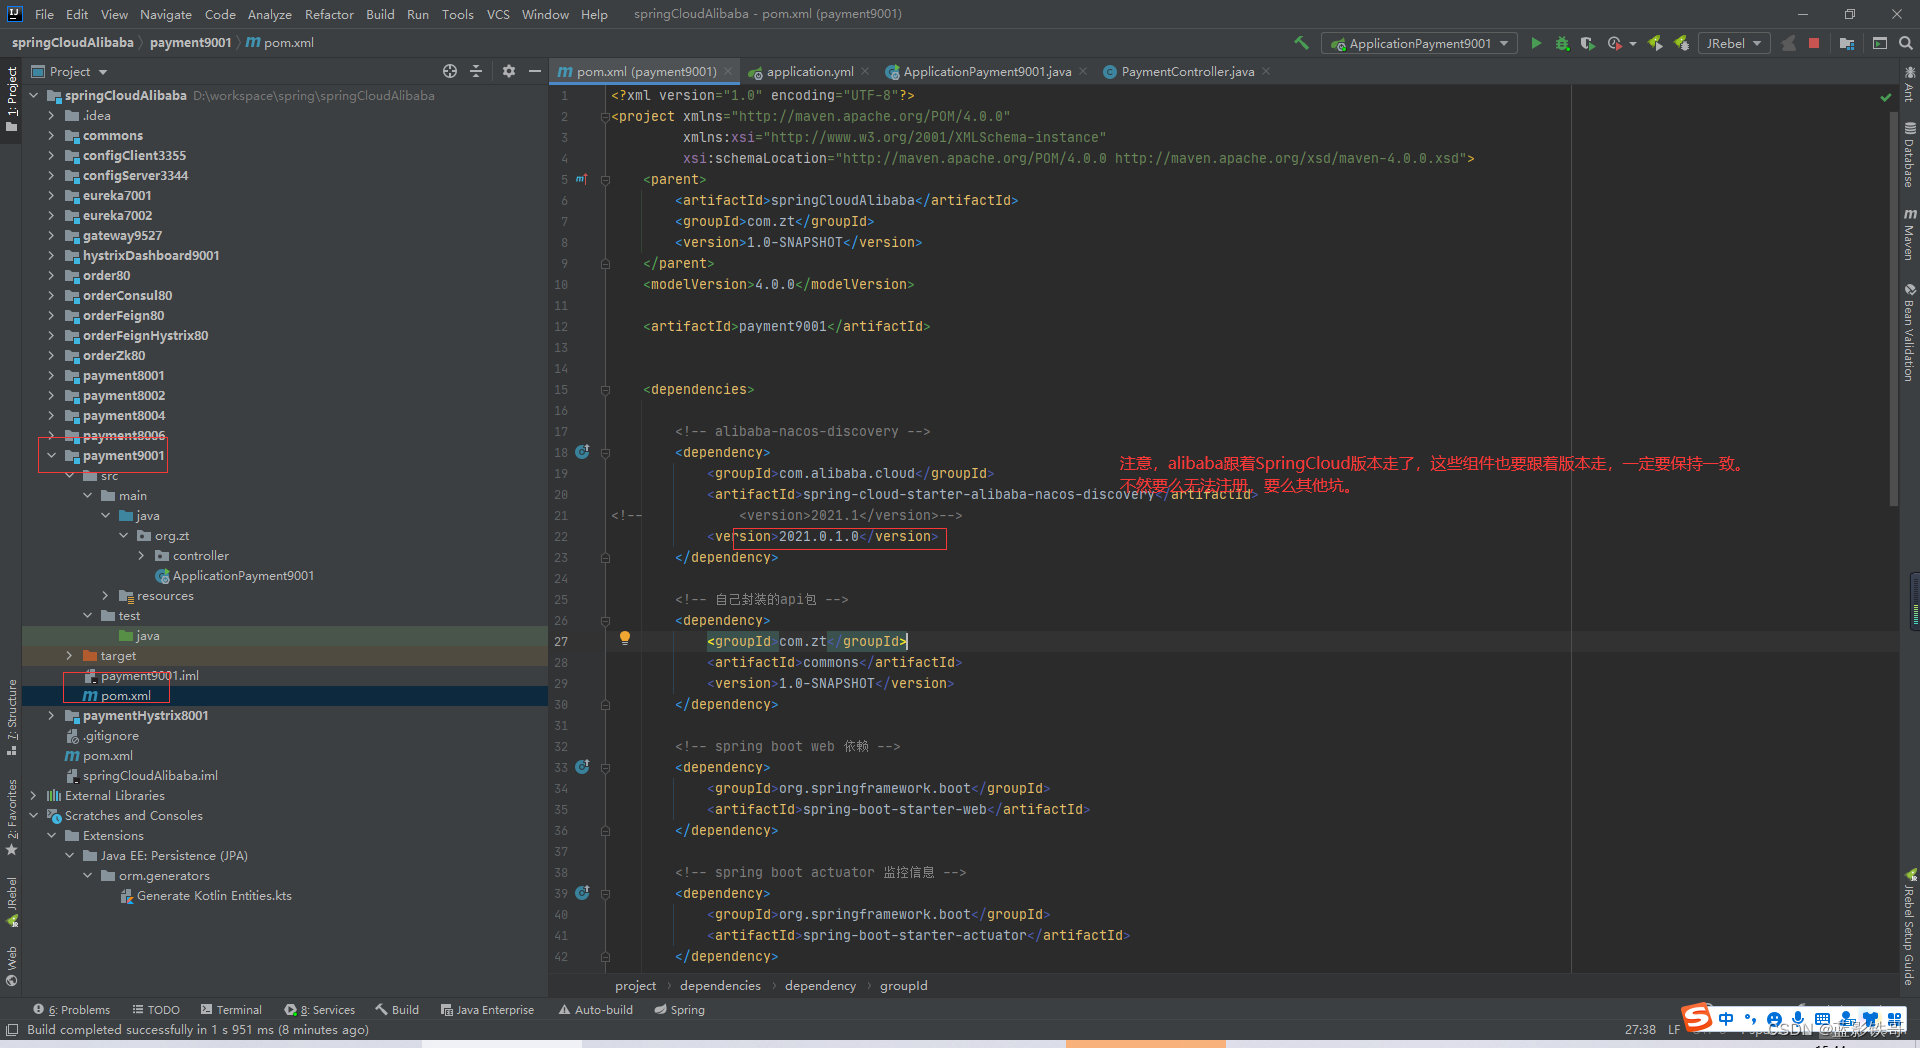Viewport: 1920px width, 1048px height.
Task: Switch to application.yml editor tab
Action: point(809,72)
